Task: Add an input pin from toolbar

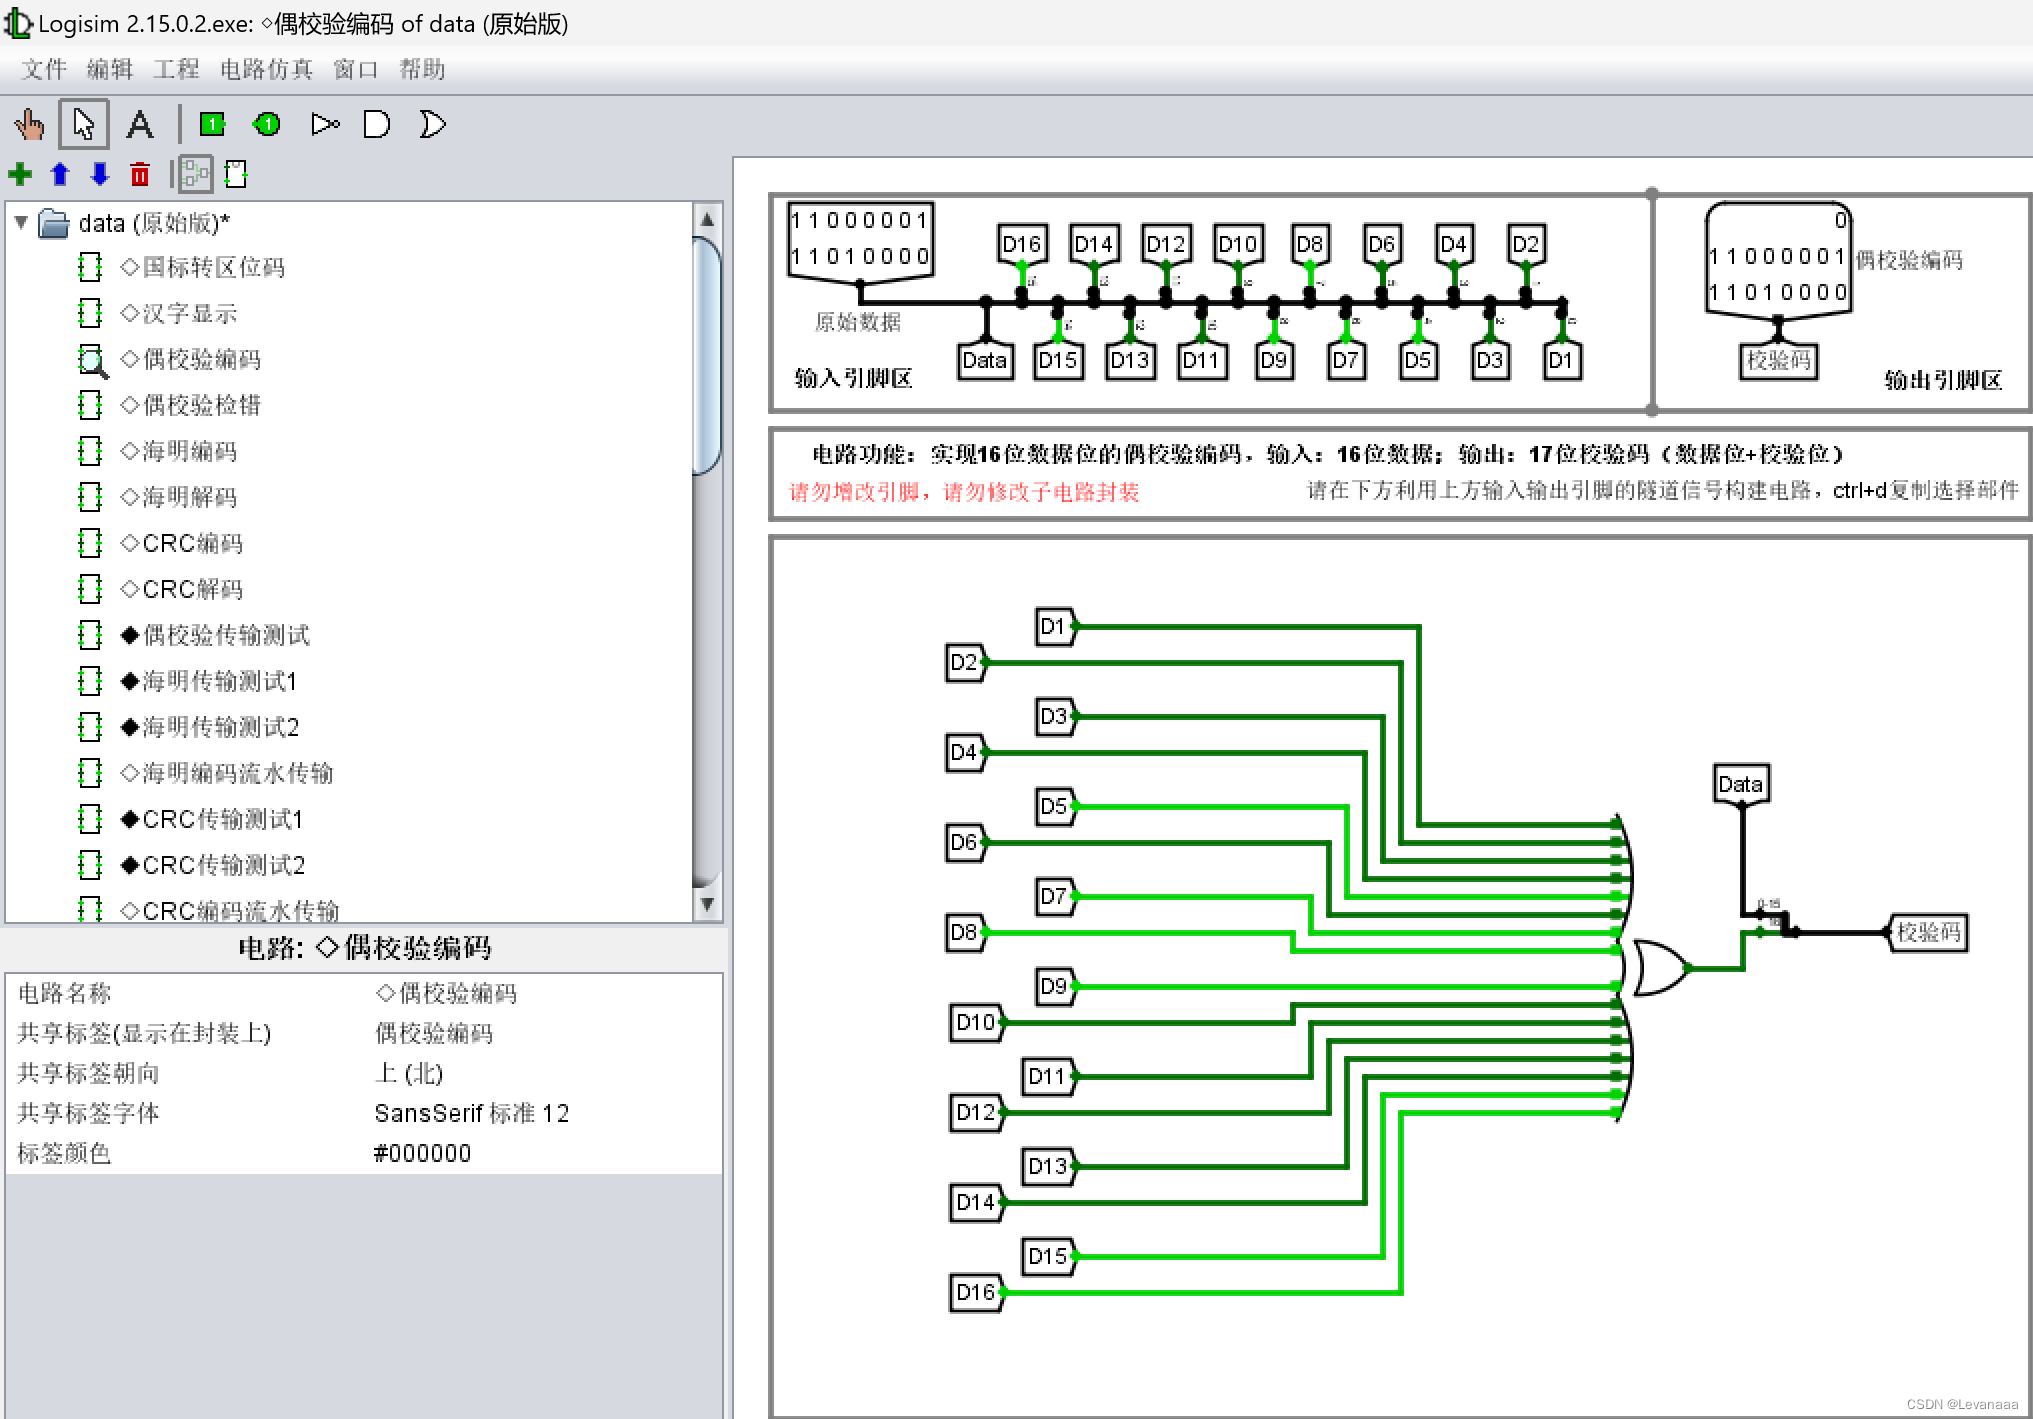Action: [x=212, y=125]
